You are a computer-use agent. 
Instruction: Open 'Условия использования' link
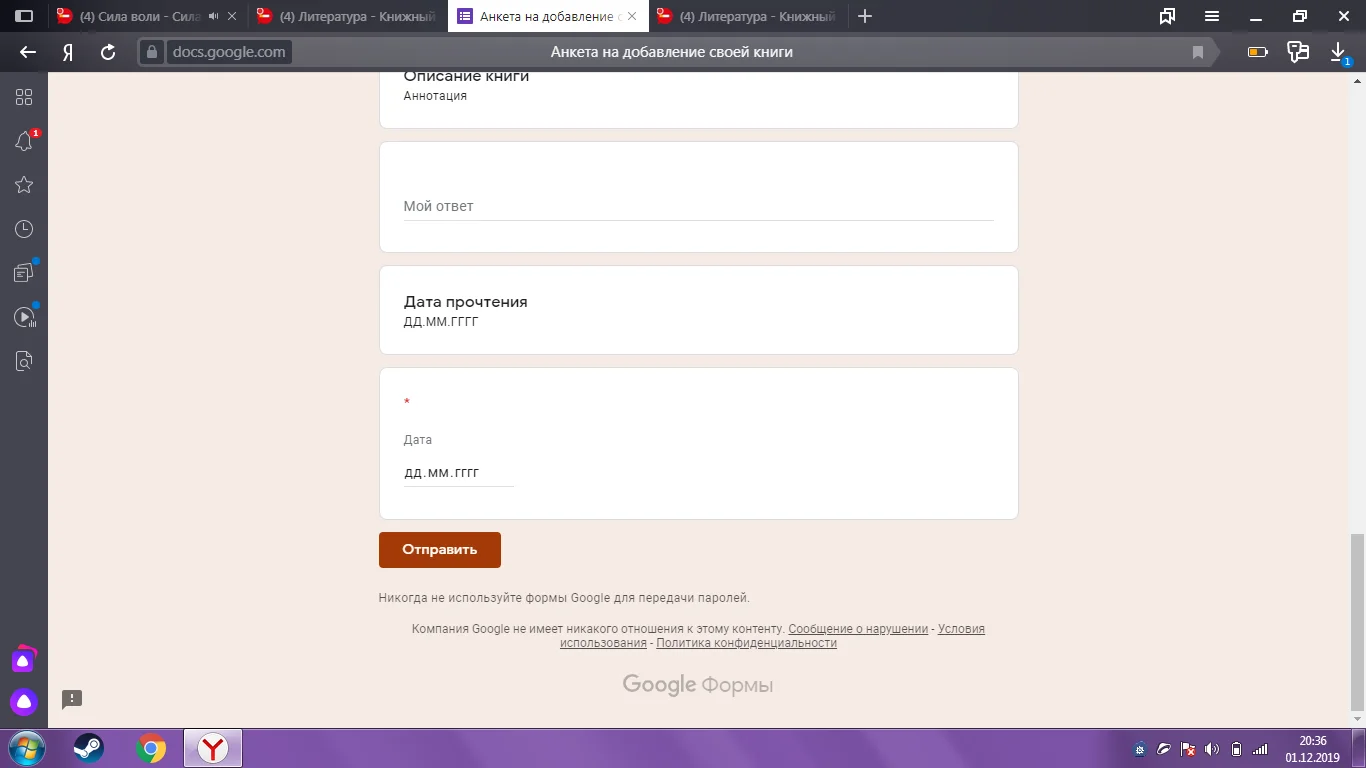pyautogui.click(x=772, y=636)
